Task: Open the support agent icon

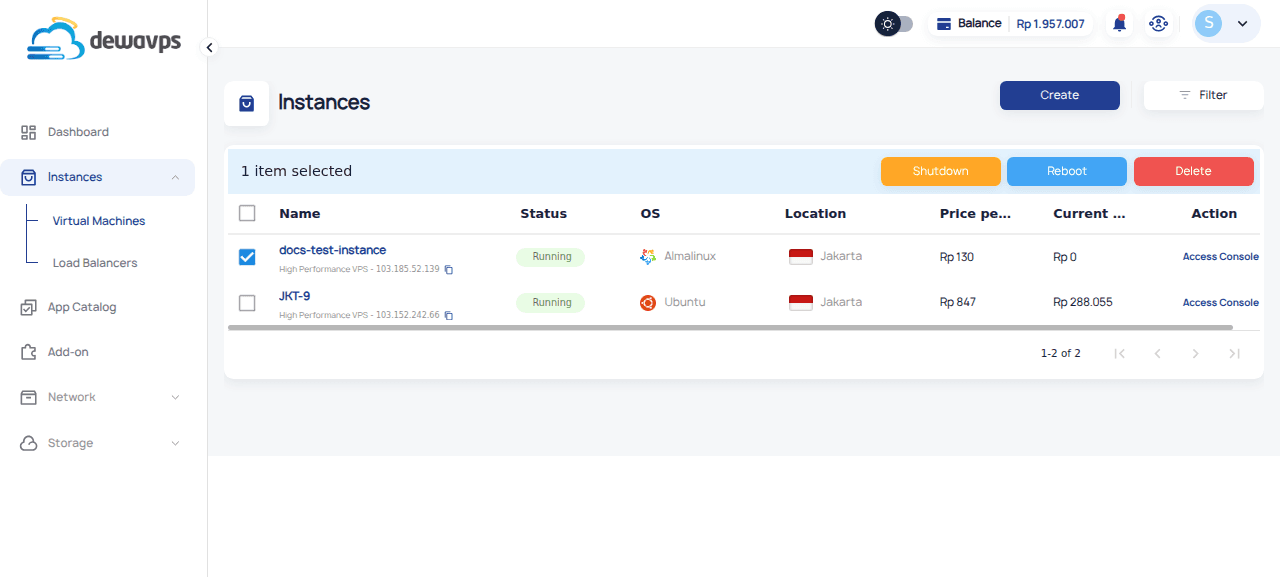Action: 1158,24
